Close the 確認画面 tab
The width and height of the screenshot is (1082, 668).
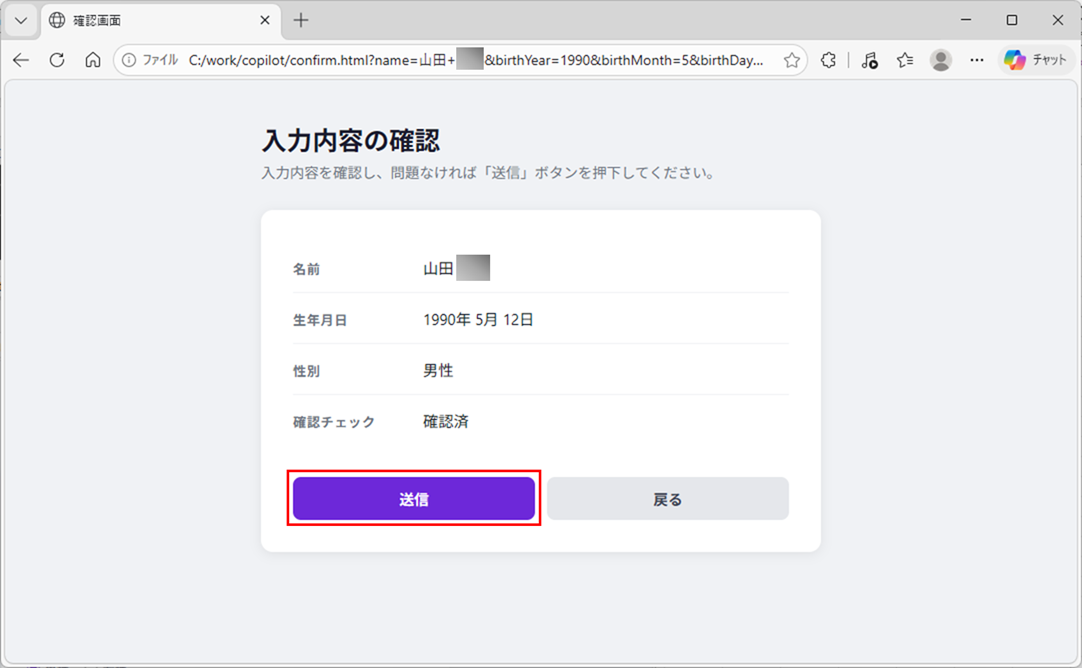click(x=265, y=20)
